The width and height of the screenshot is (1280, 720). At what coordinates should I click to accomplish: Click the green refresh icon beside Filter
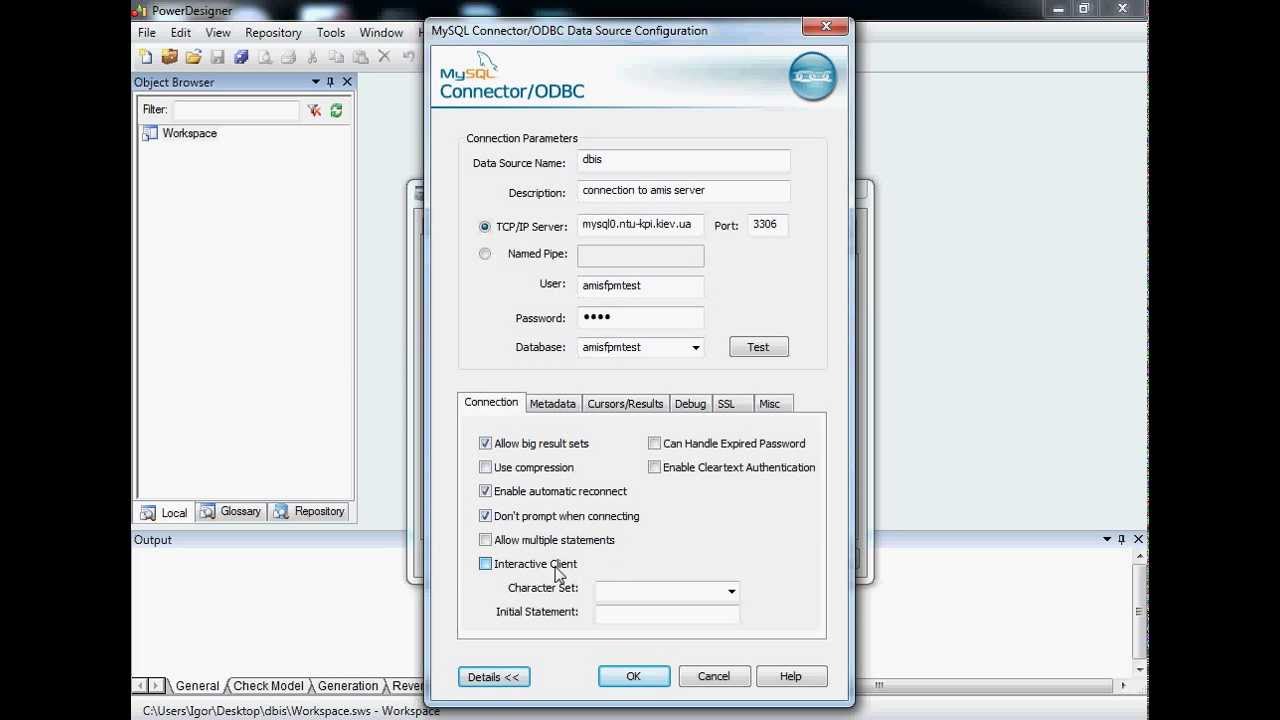click(336, 110)
